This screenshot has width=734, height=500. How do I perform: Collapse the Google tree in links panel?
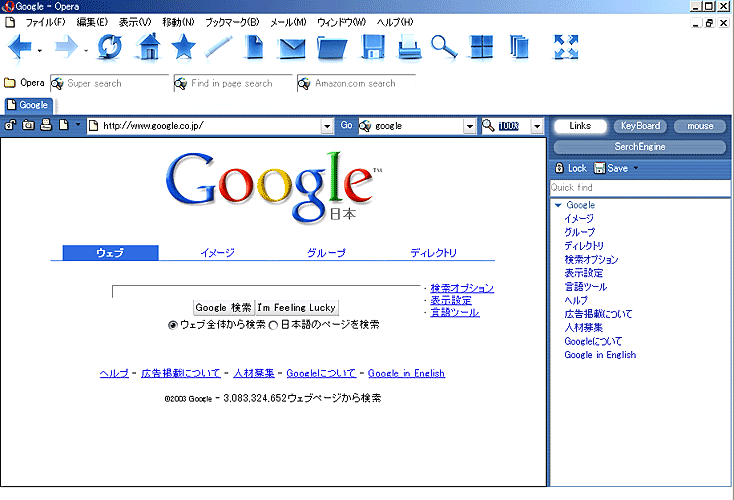(558, 205)
